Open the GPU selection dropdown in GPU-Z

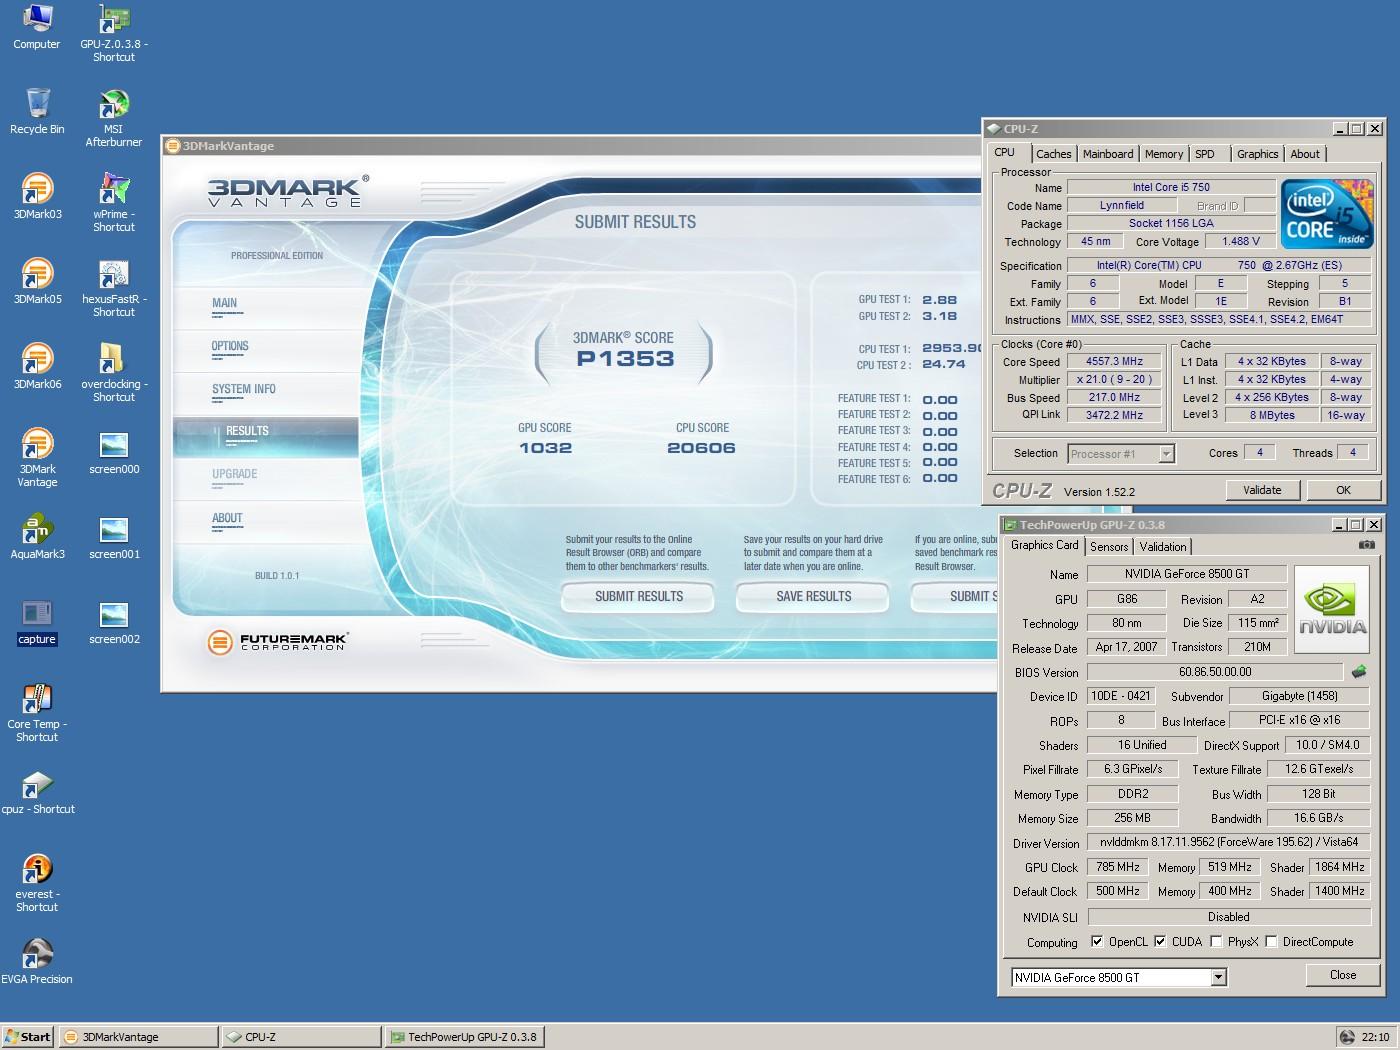pos(1218,977)
